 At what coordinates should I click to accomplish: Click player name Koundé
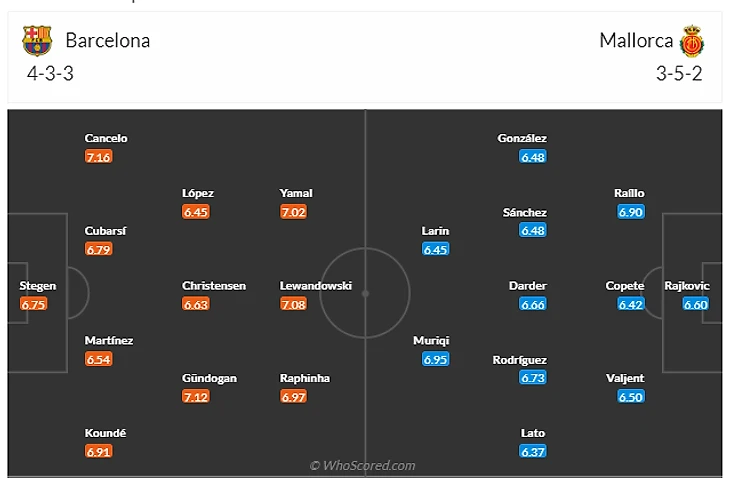click(x=106, y=433)
